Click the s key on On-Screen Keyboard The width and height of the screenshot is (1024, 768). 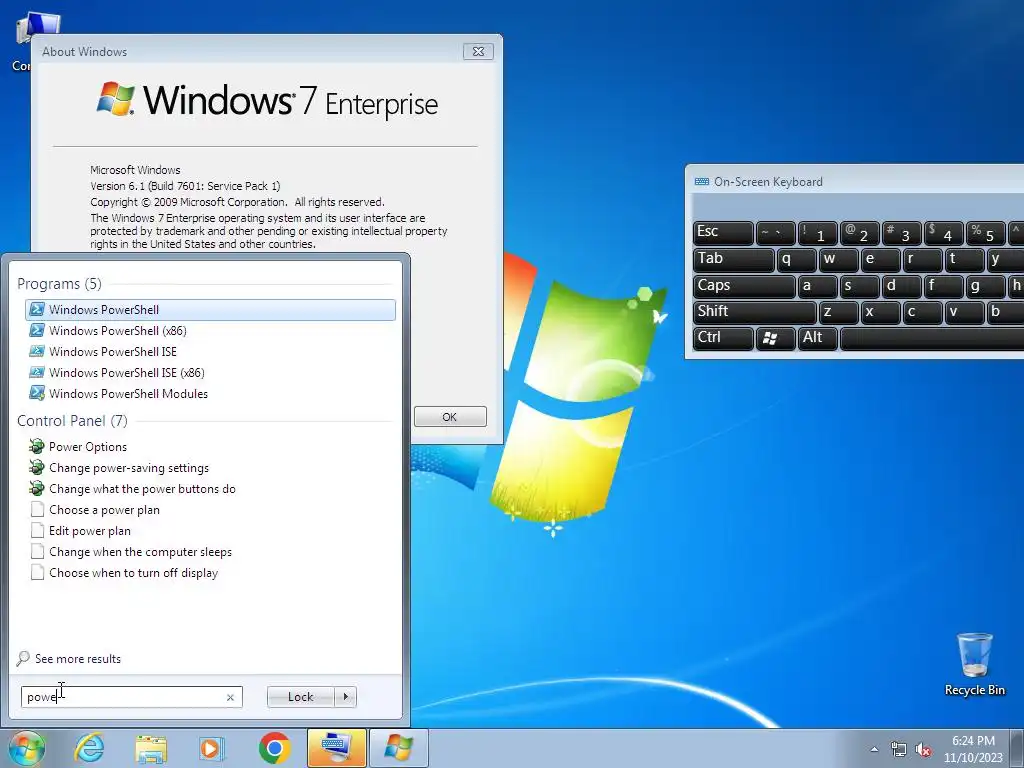[x=859, y=285]
